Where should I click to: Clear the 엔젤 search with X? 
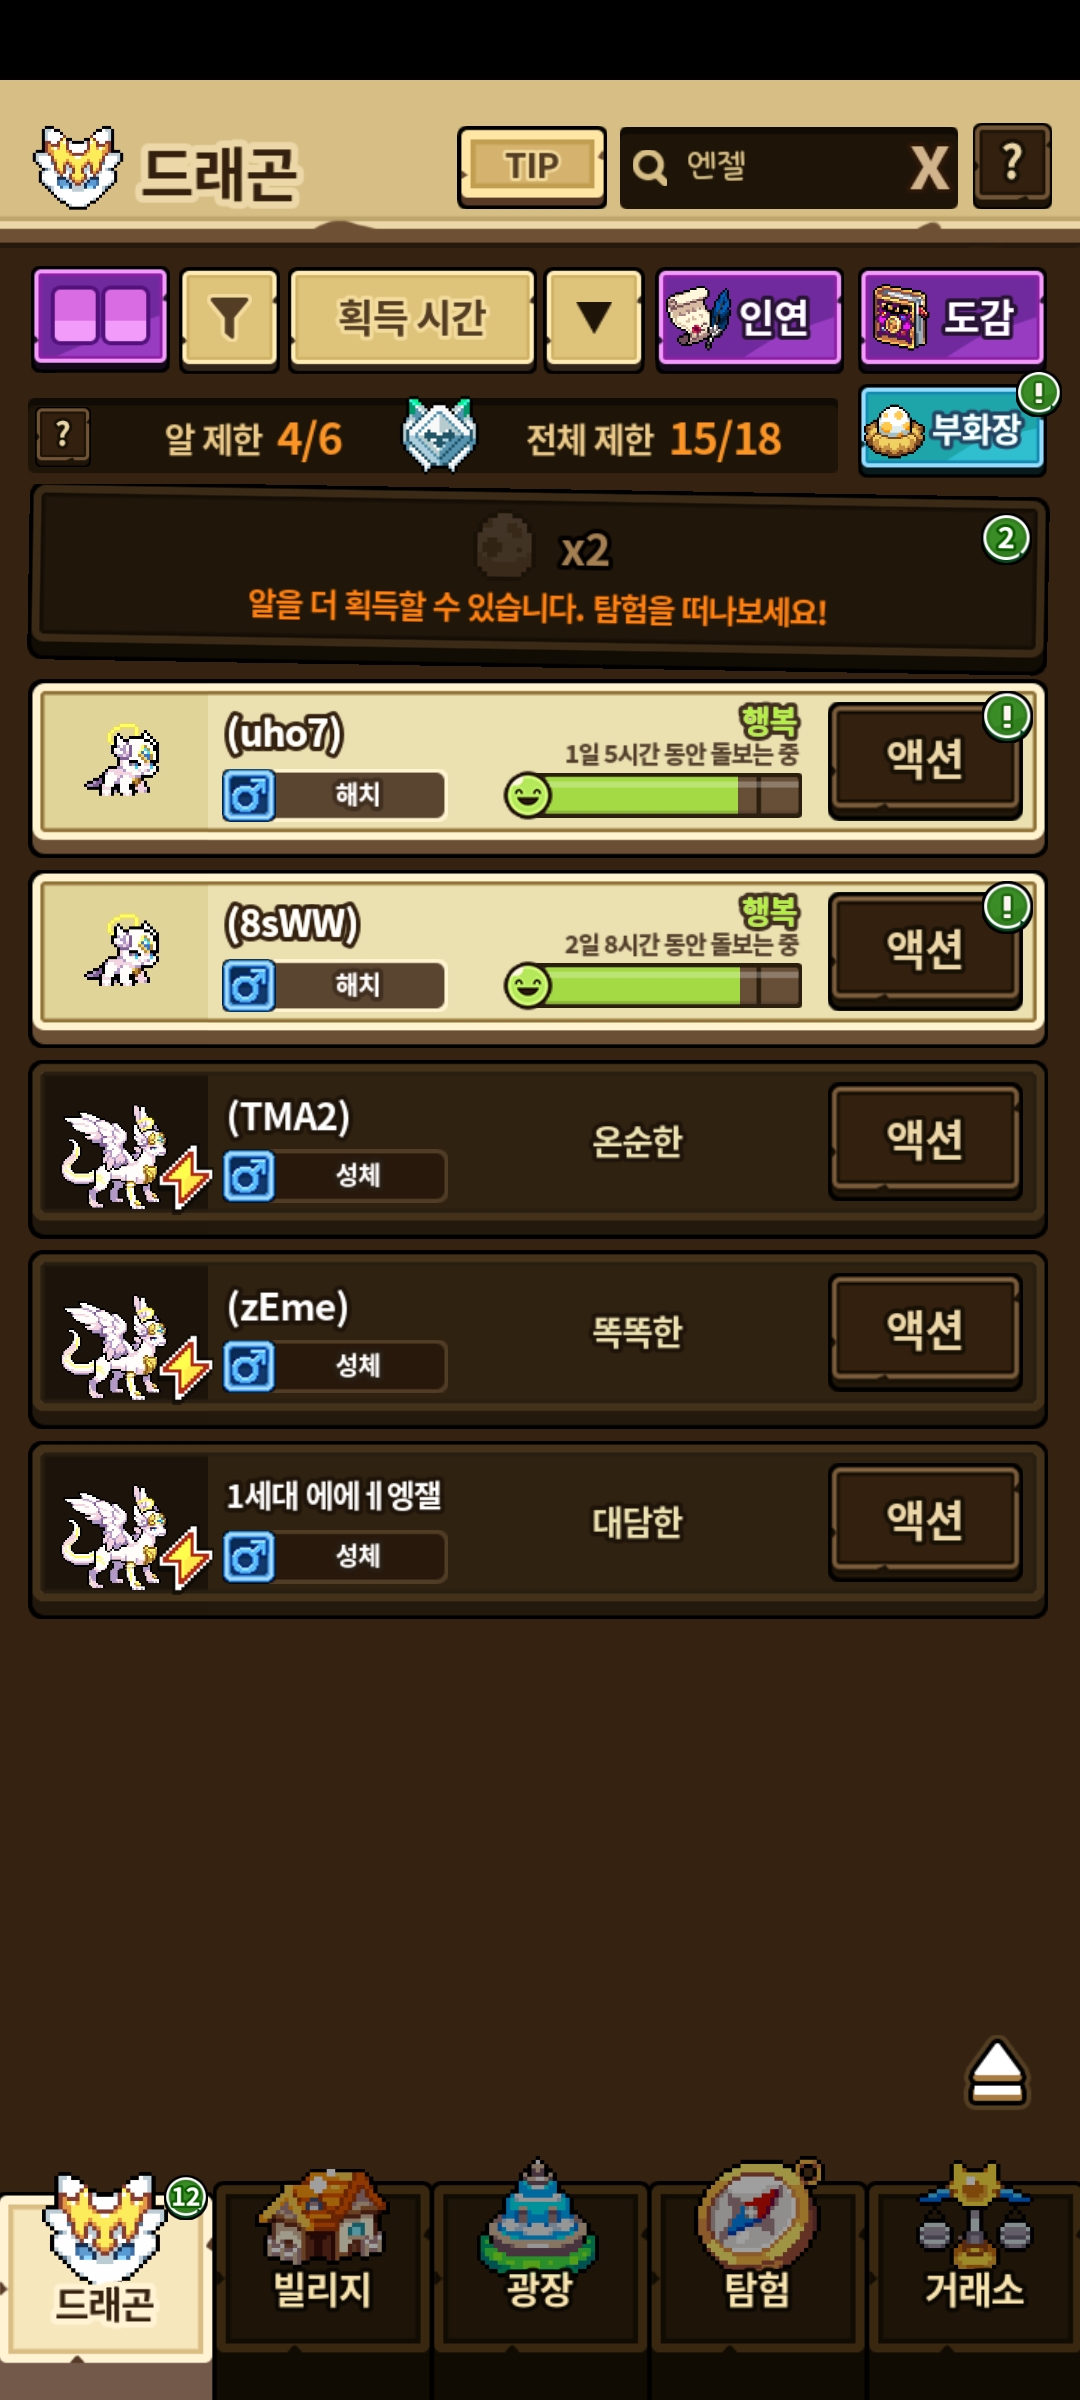(928, 167)
